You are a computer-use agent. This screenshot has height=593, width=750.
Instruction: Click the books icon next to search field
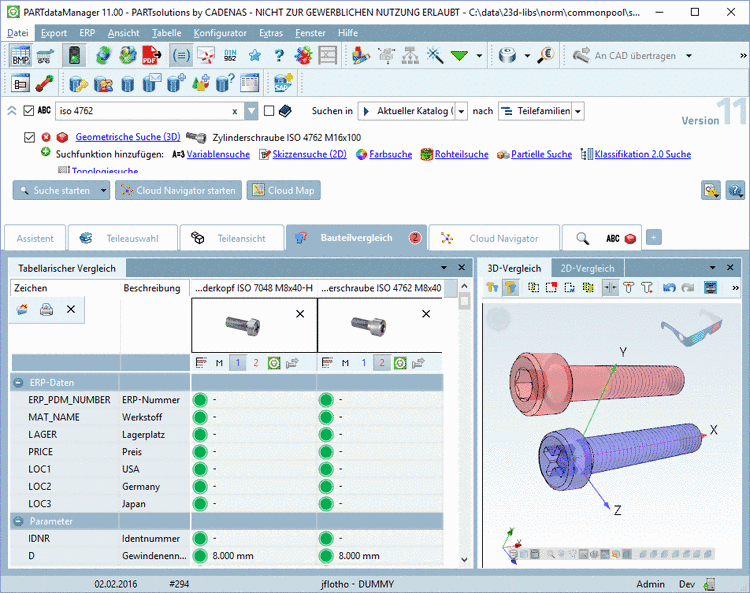pyautogui.click(x=285, y=111)
